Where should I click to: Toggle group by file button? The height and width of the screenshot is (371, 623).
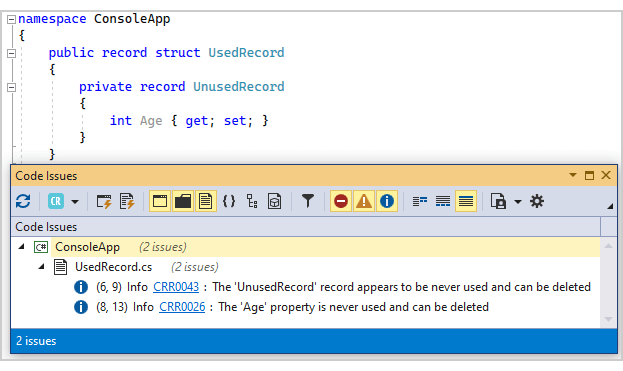pyautogui.click(x=205, y=201)
